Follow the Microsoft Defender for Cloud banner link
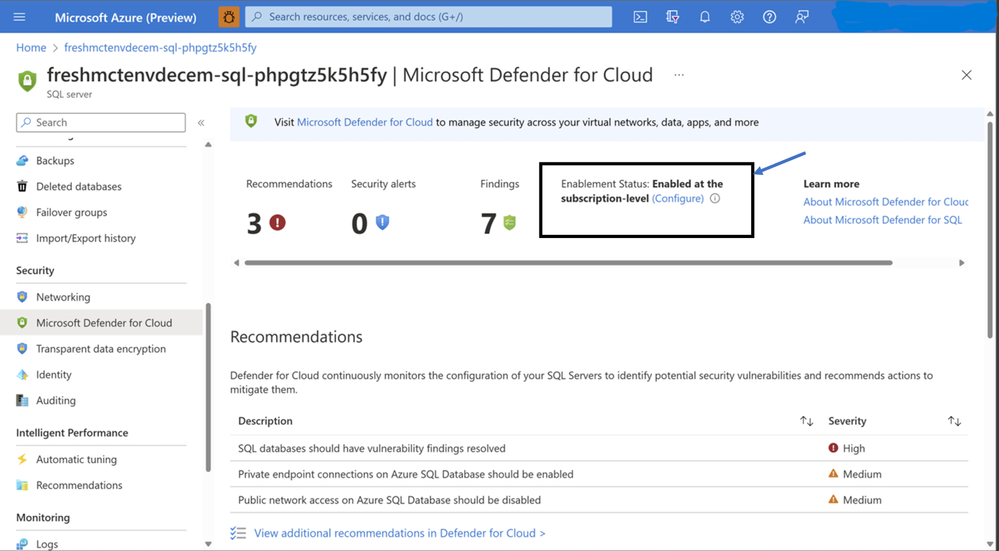999x551 pixels. tap(364, 122)
